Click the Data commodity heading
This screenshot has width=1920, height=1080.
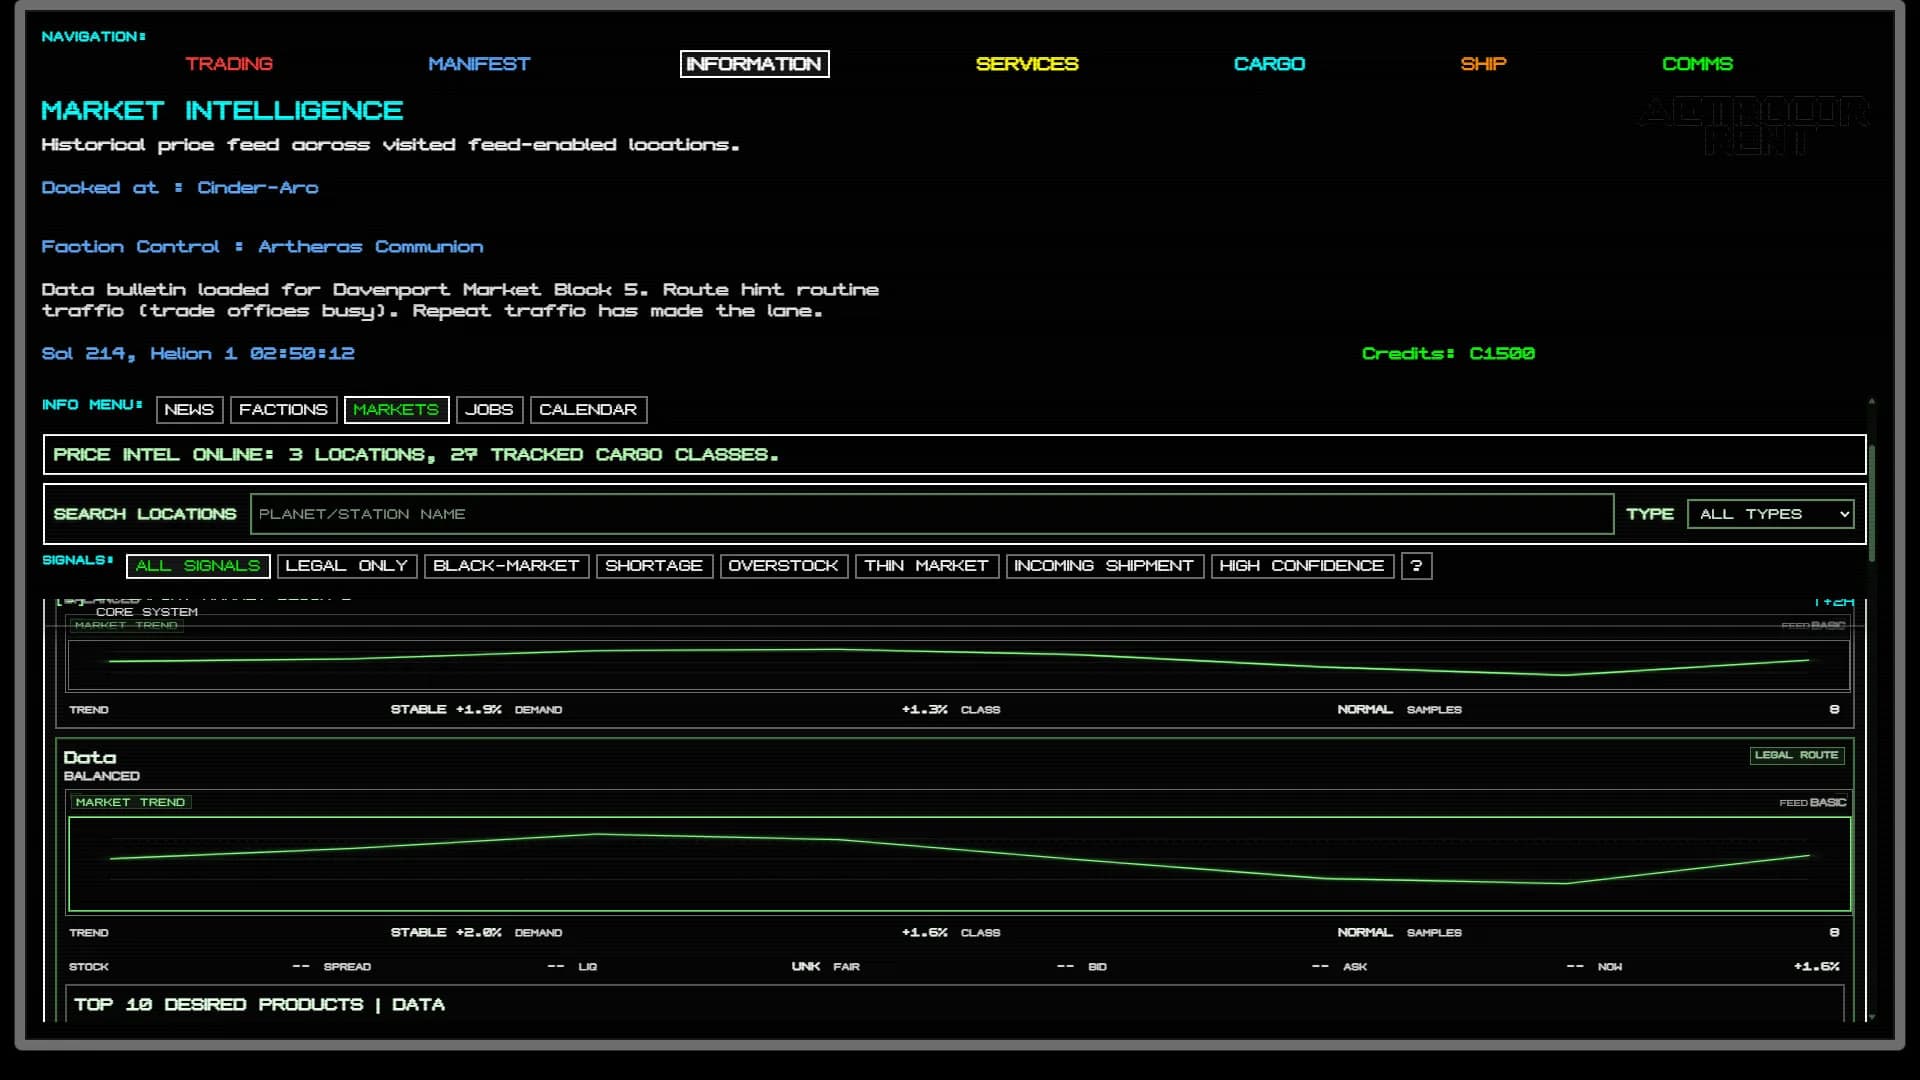point(90,758)
